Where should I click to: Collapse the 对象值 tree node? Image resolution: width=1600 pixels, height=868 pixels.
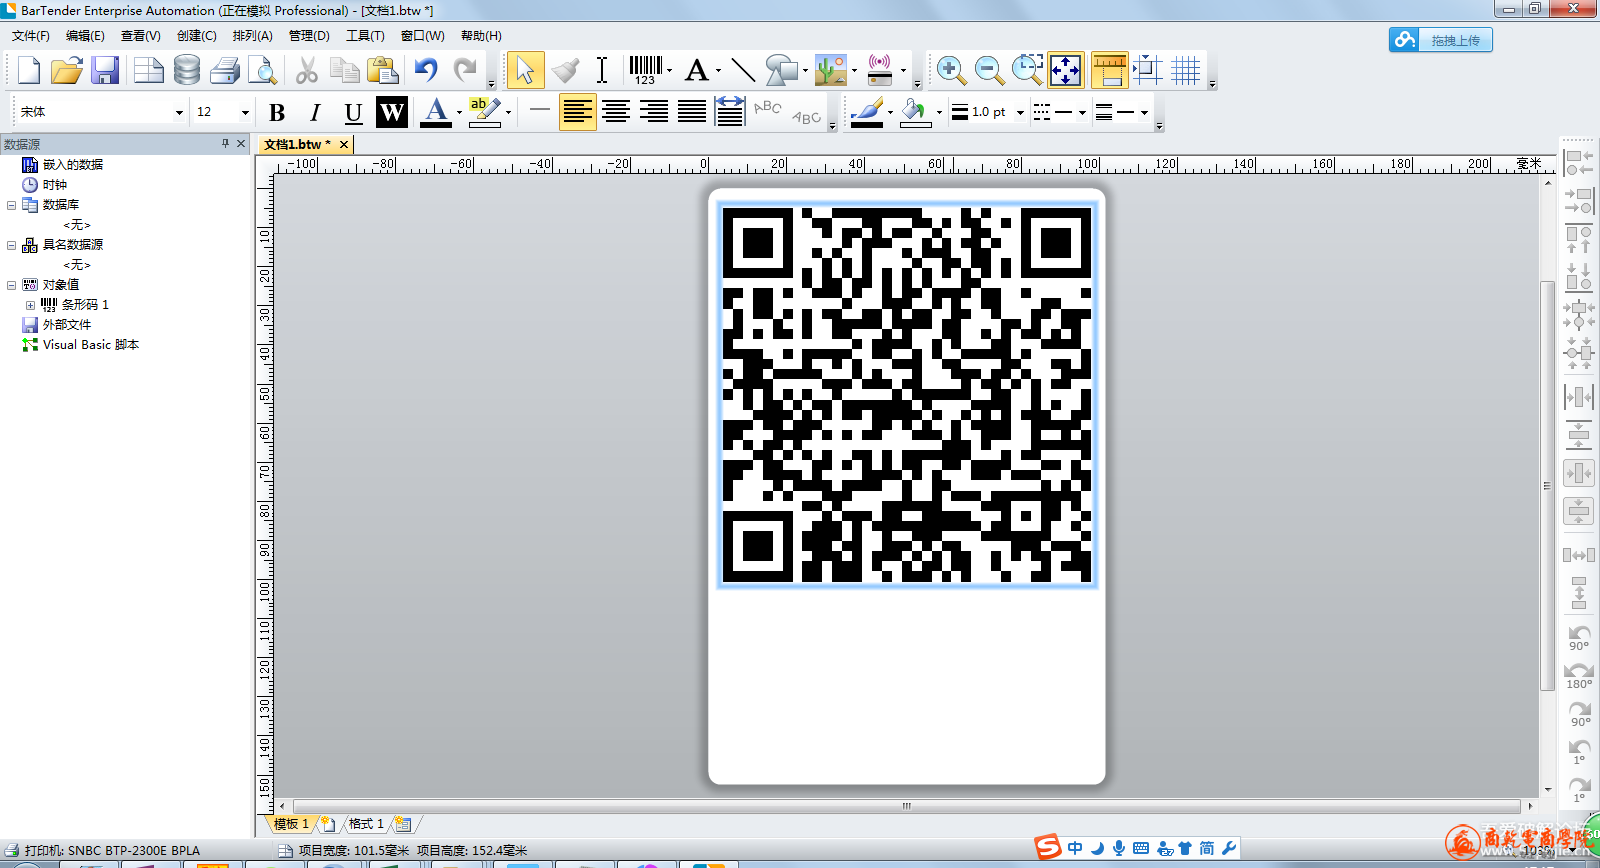pyautogui.click(x=12, y=284)
